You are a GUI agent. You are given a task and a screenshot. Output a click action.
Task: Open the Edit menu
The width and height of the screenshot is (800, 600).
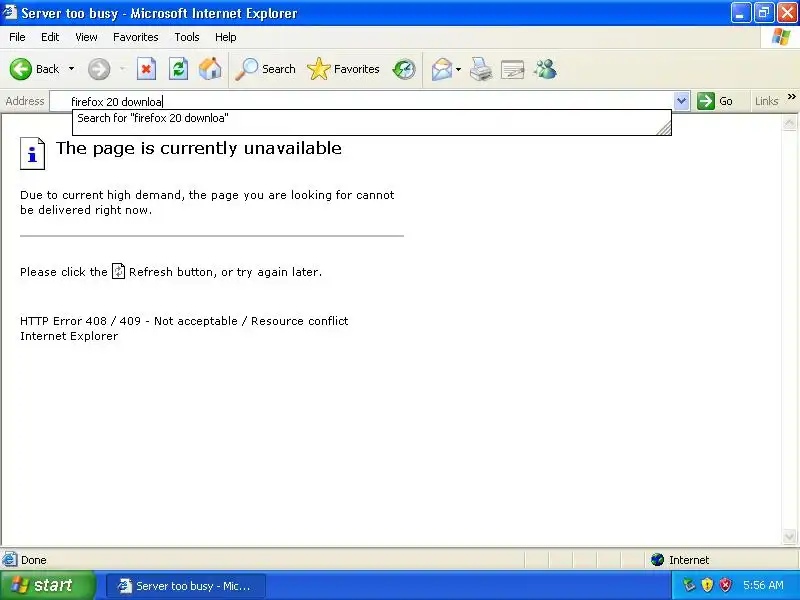50,37
